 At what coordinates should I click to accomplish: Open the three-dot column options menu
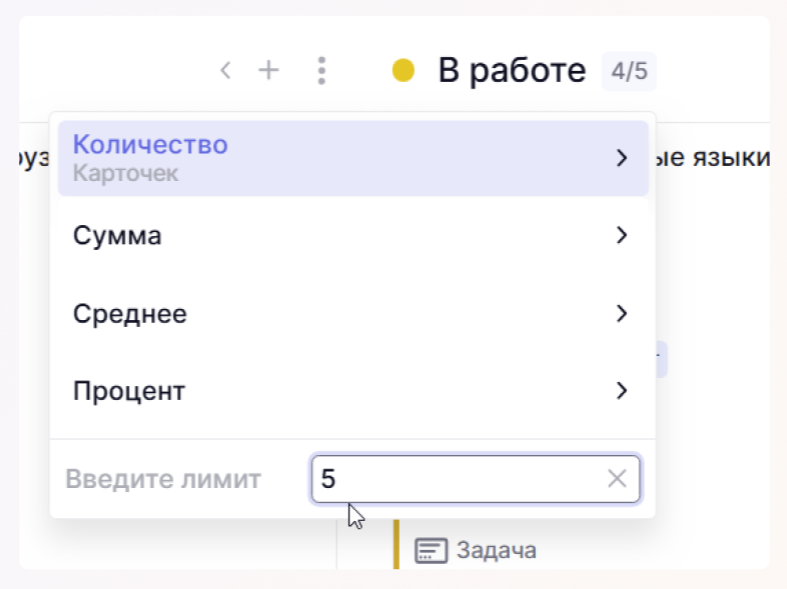(x=321, y=70)
